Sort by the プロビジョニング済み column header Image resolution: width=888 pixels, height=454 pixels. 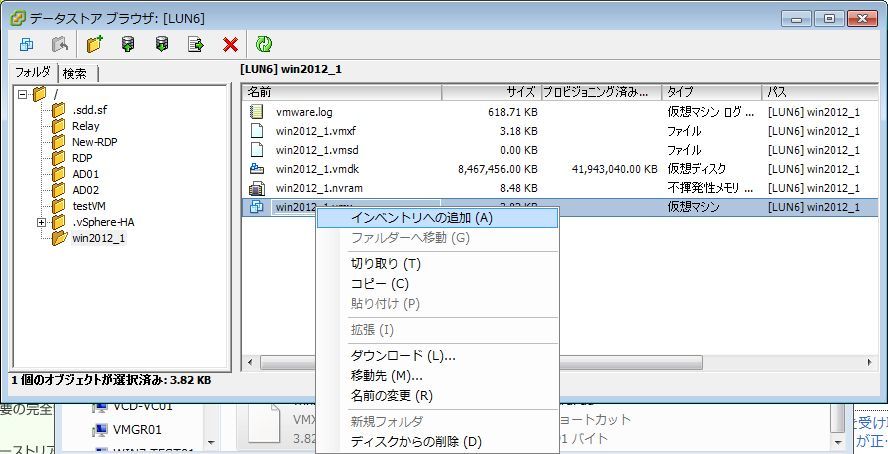600,92
